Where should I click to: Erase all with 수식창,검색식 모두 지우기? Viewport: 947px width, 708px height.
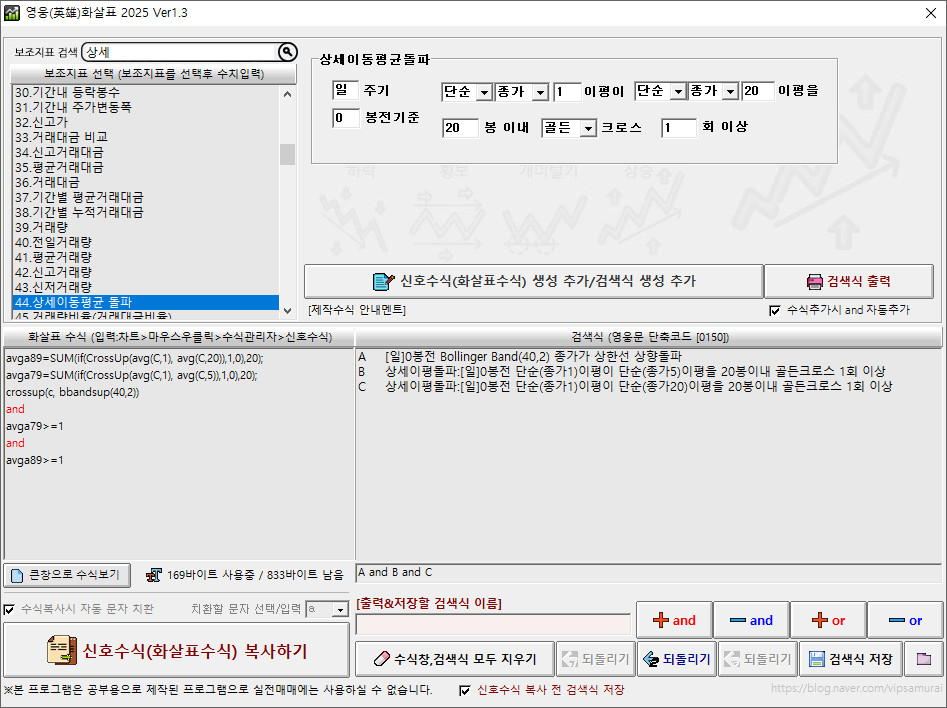tap(454, 659)
